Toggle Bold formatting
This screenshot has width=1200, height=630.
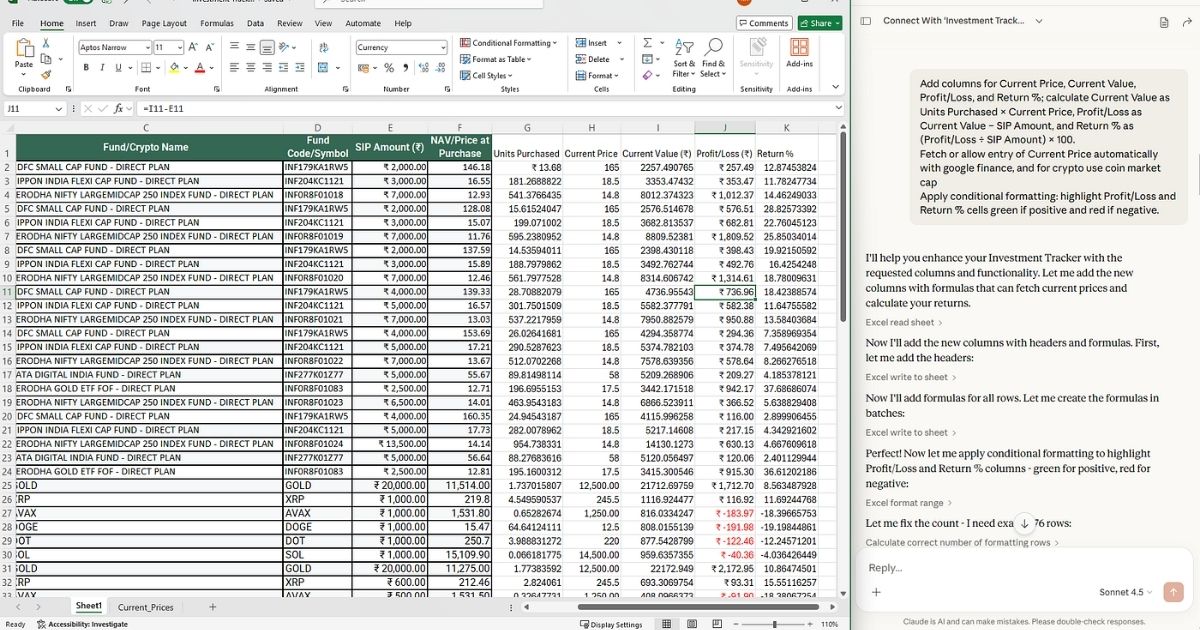point(87,68)
